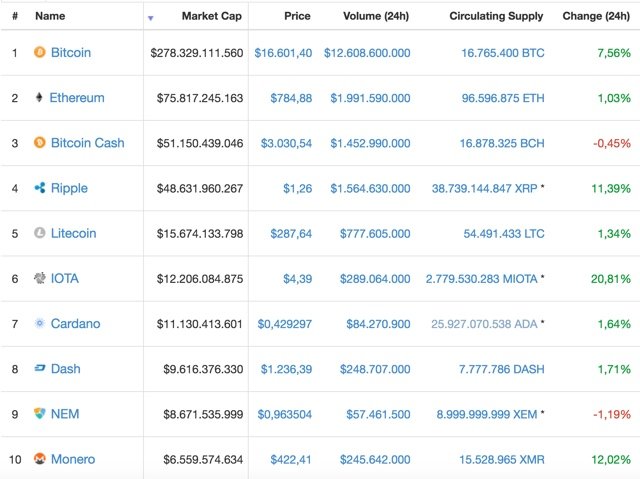Image resolution: width=640 pixels, height=479 pixels.
Task: Click the Bitcoin coin icon
Action: coord(40,52)
